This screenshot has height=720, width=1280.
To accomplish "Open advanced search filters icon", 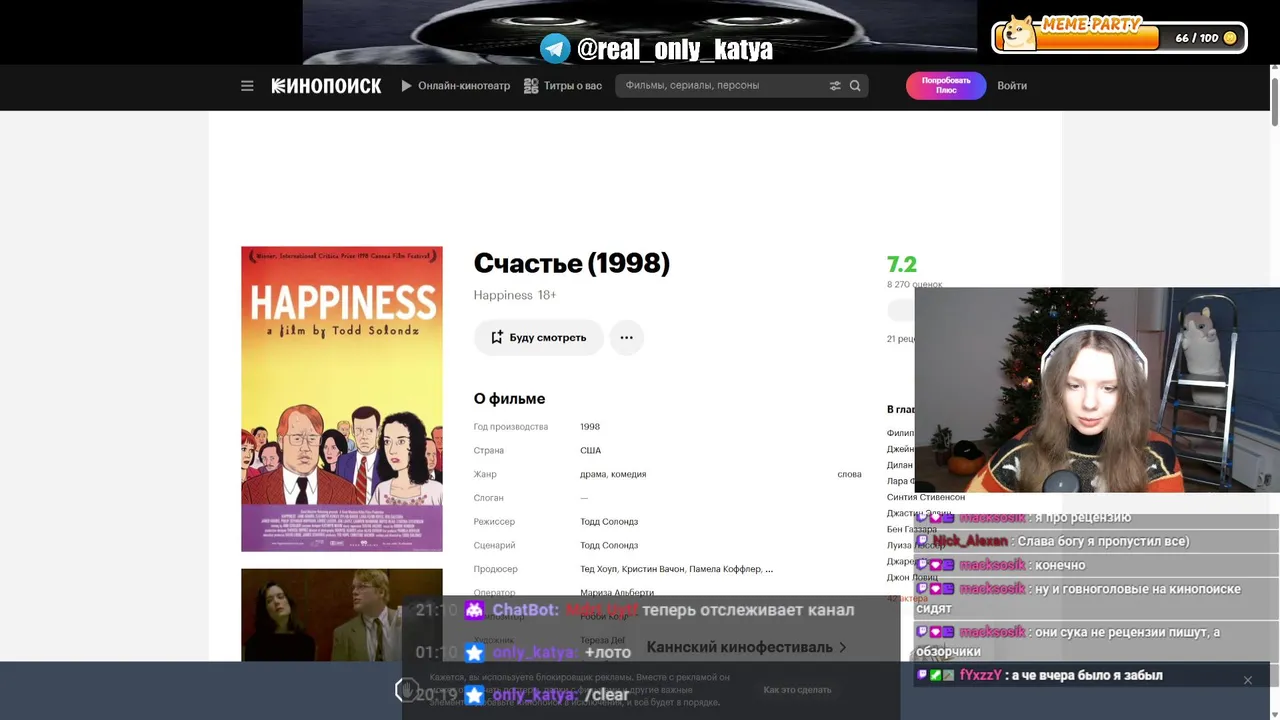I will pyautogui.click(x=835, y=86).
